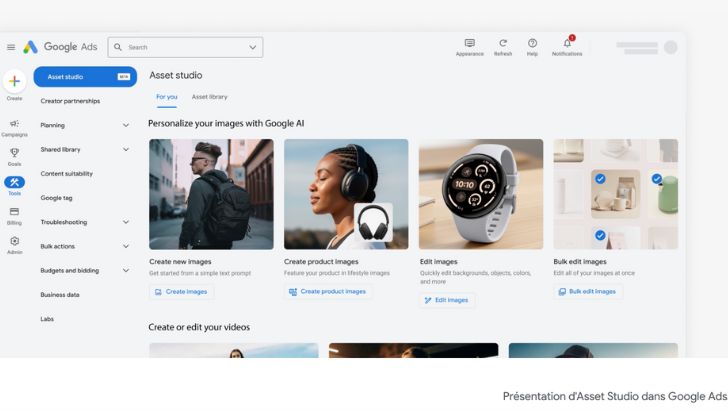The image size is (728, 410).
Task: Toggle first checkmark in Bulk edit thumbnail
Action: point(600,179)
